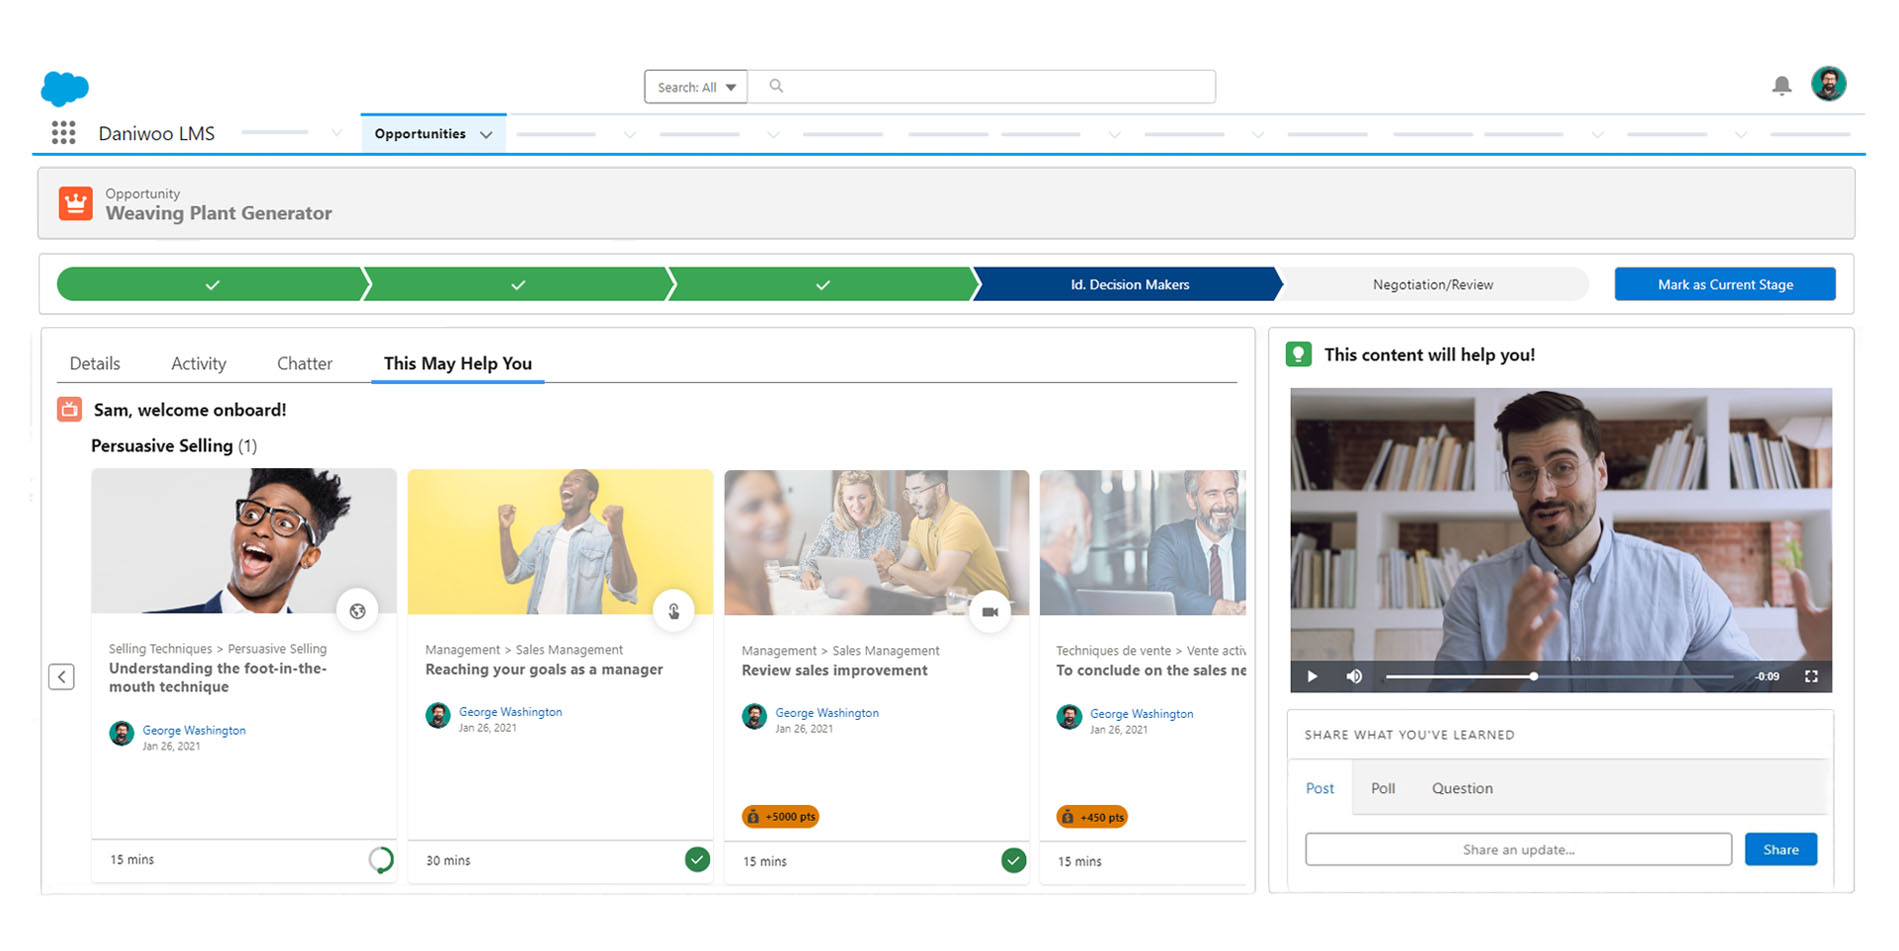Click the 'Mark as Current Stage' button
Image resolution: width=1899 pixels, height=951 pixels.
click(x=1724, y=284)
